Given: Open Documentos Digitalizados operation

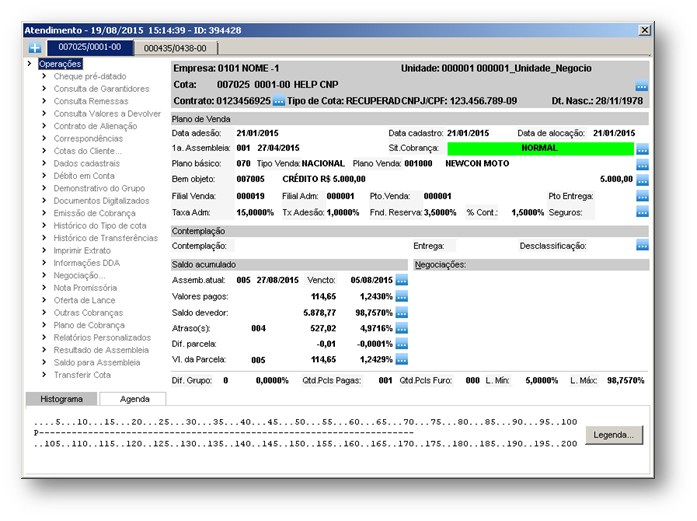Looking at the screenshot, I should (101, 200).
